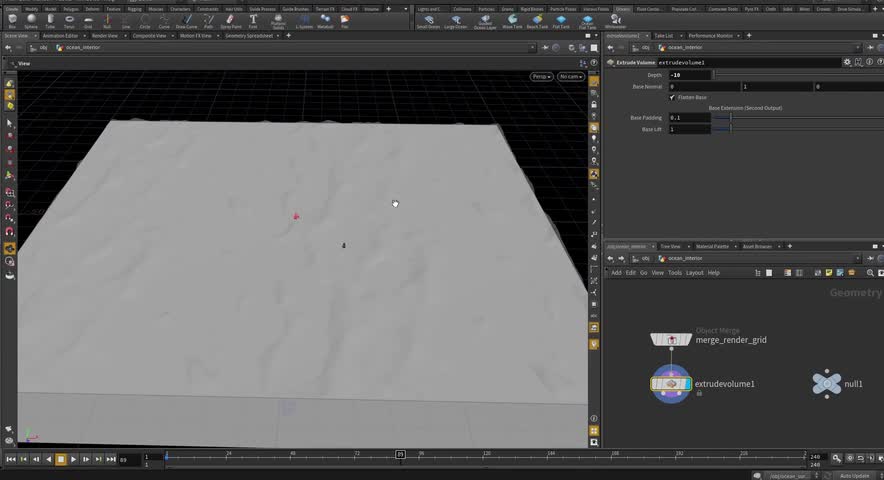Select the Font shelf tool
The height and width of the screenshot is (480, 884).
[253, 21]
